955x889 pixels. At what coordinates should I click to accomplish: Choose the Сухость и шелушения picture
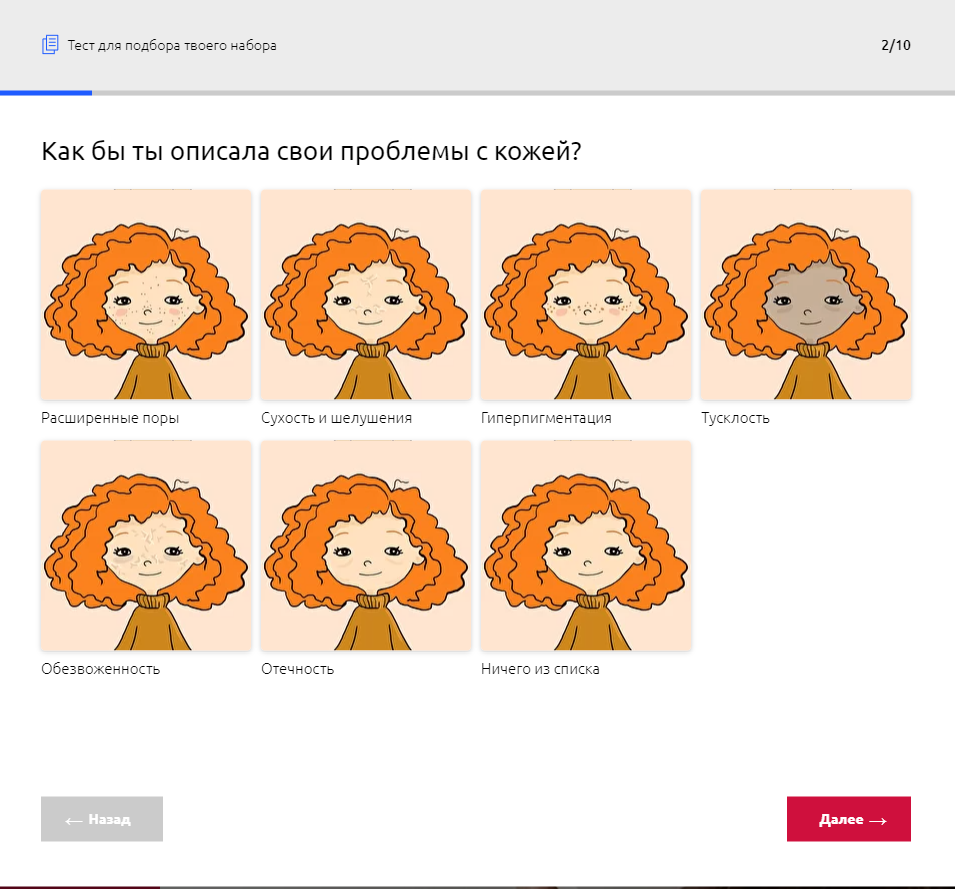[x=366, y=295]
